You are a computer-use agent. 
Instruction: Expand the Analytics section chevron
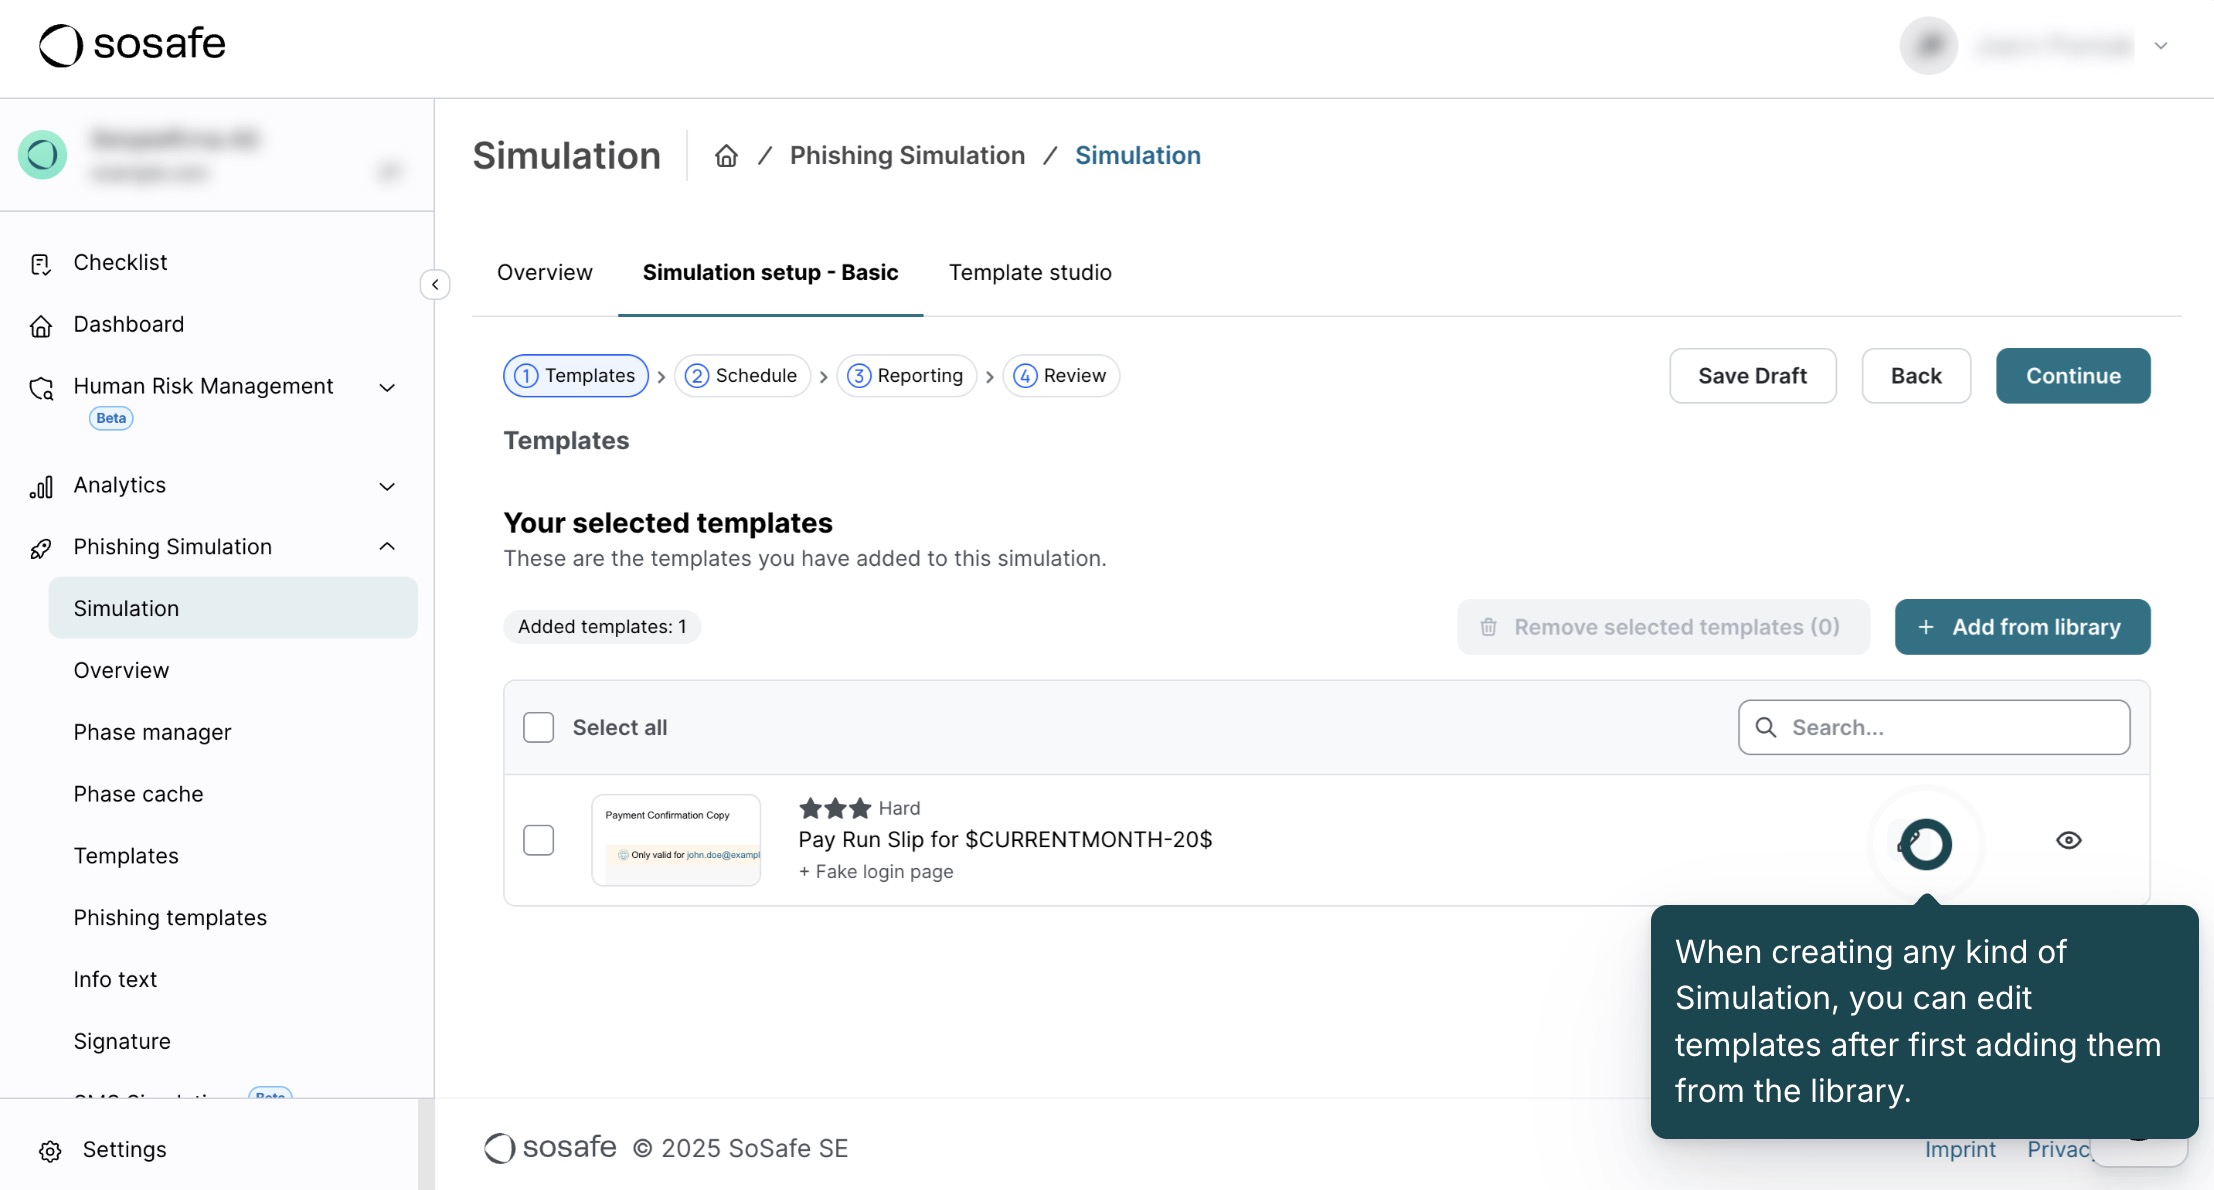388,487
